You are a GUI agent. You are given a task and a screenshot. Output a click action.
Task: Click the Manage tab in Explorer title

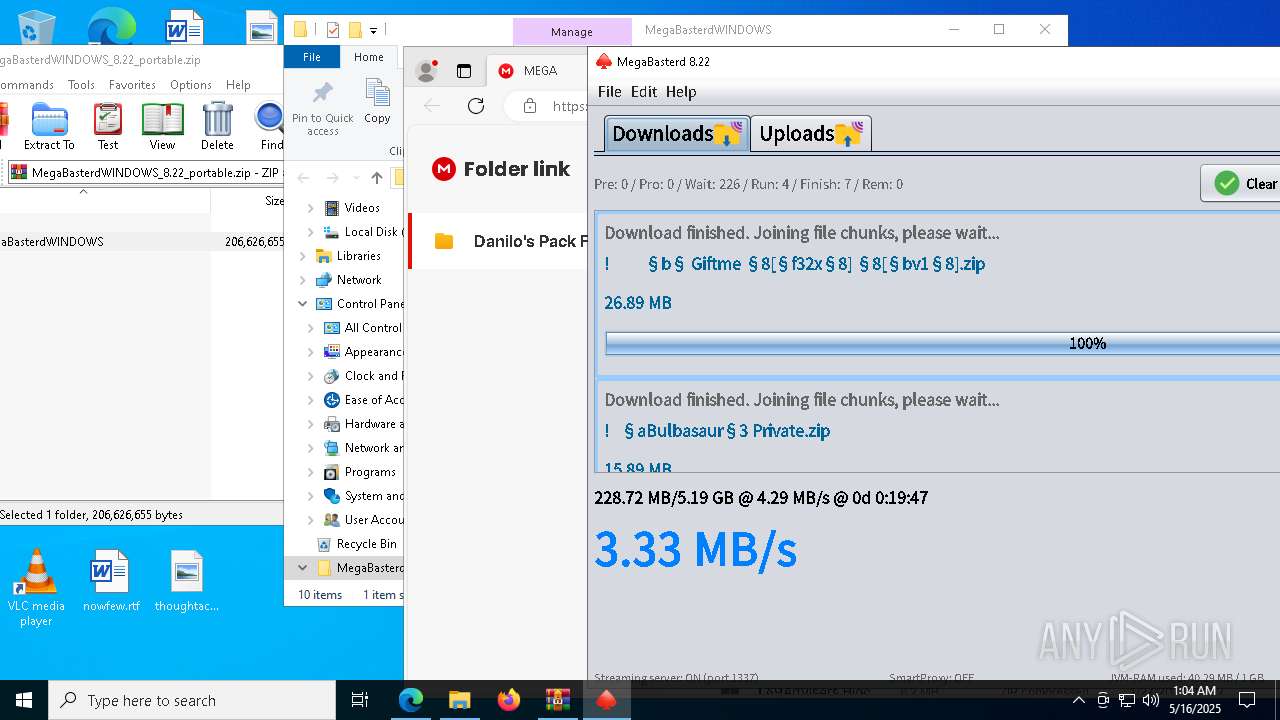tap(572, 31)
